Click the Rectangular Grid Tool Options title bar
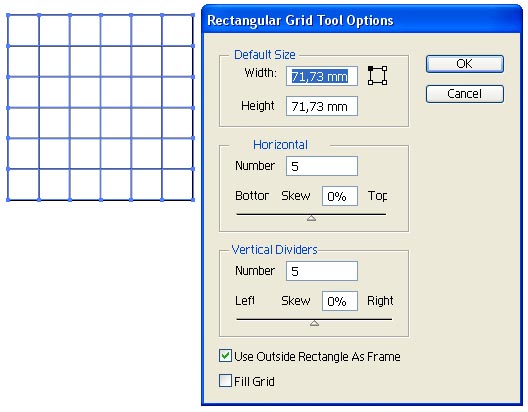The image size is (528, 412). 362,20
